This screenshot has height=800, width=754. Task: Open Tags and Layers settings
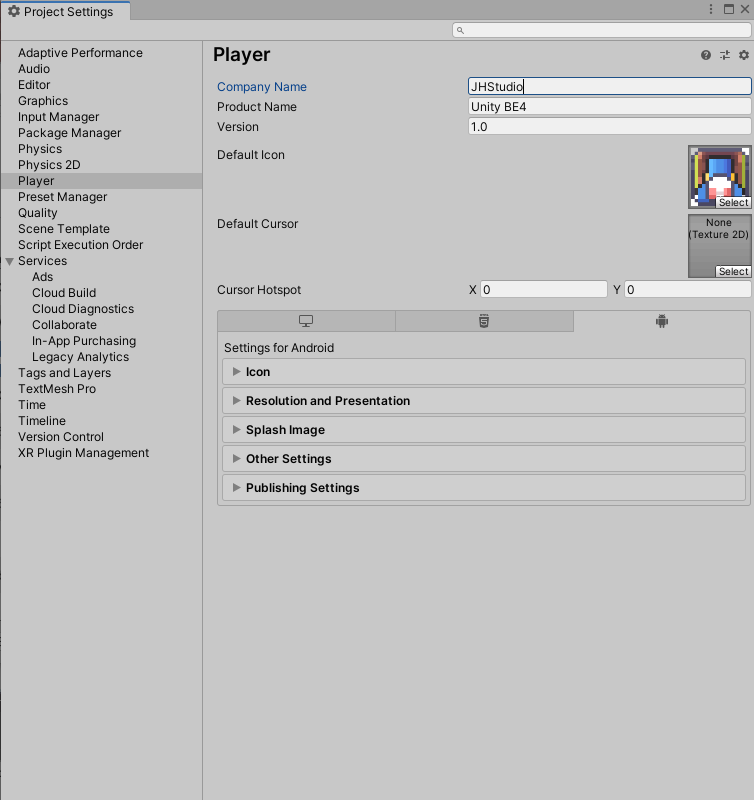pyautogui.click(x=64, y=373)
